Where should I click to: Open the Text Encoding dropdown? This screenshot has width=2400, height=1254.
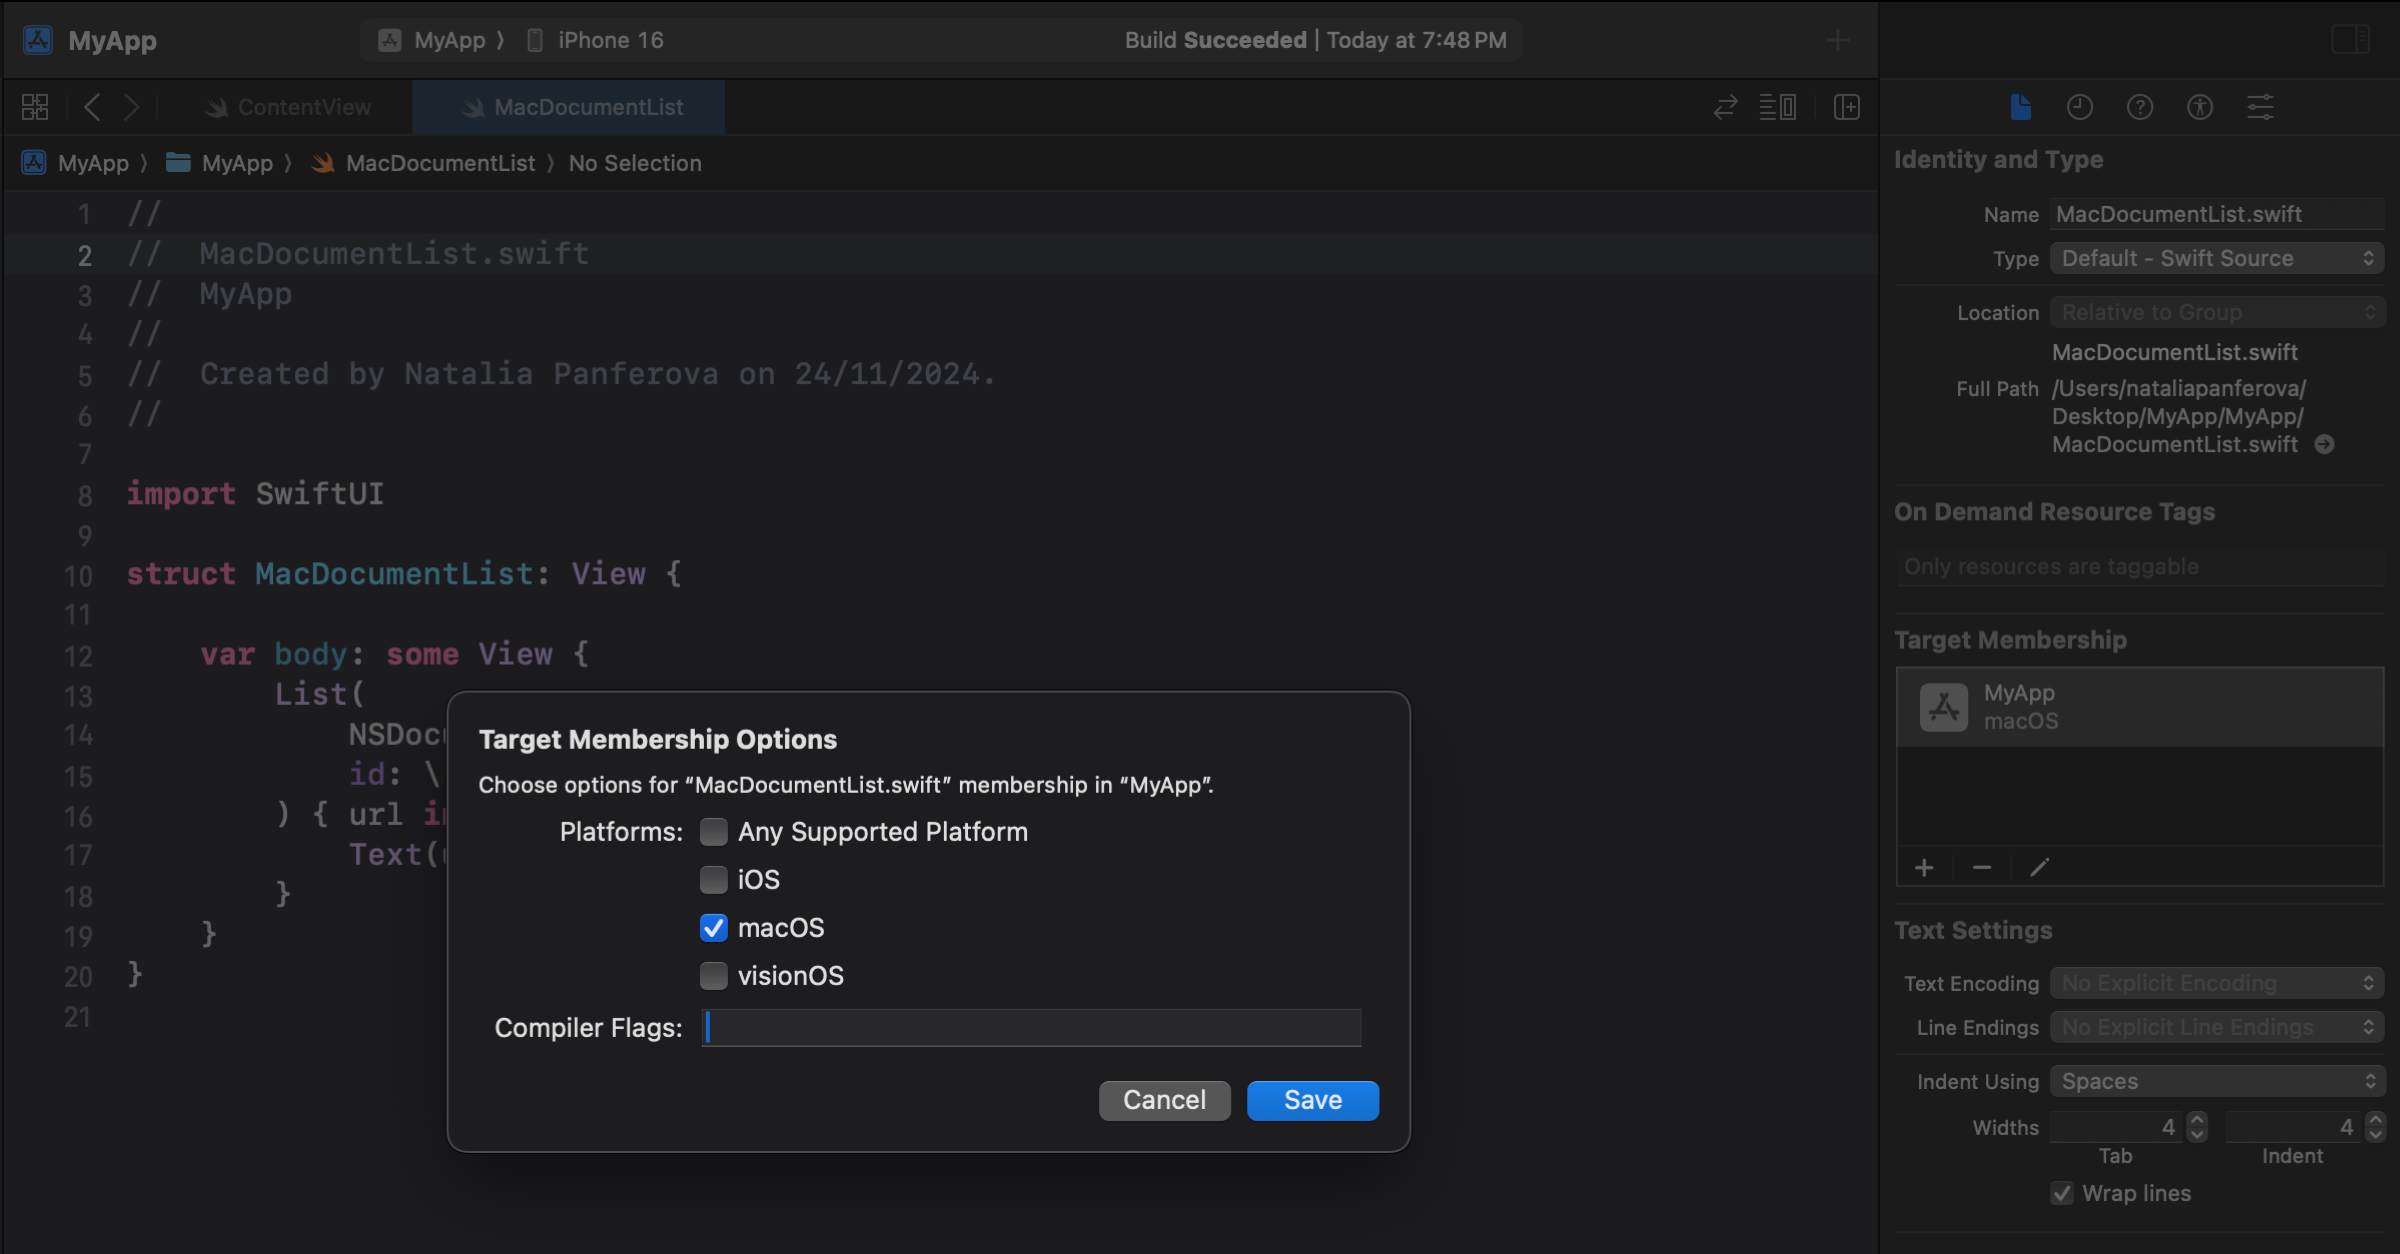(2217, 983)
